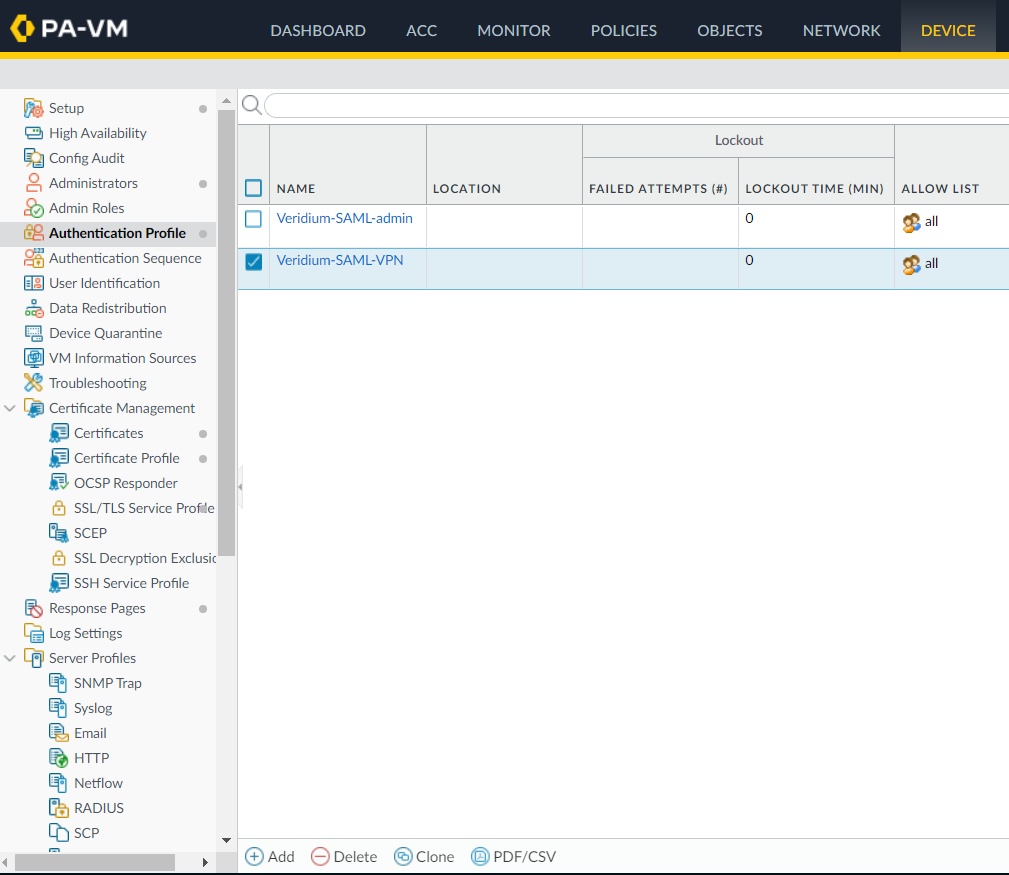The image size is (1009, 875).
Task: Click the search magnifier icon
Action: tap(252, 105)
